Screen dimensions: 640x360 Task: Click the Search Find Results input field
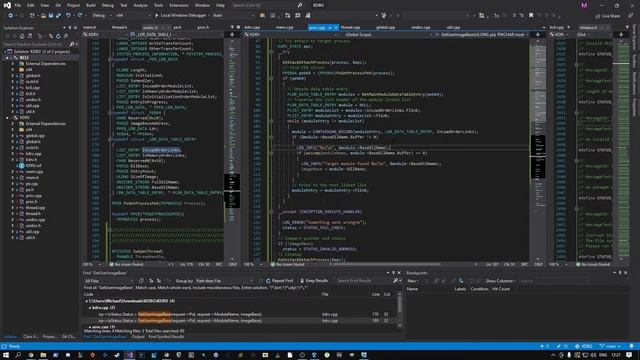pos(363,281)
